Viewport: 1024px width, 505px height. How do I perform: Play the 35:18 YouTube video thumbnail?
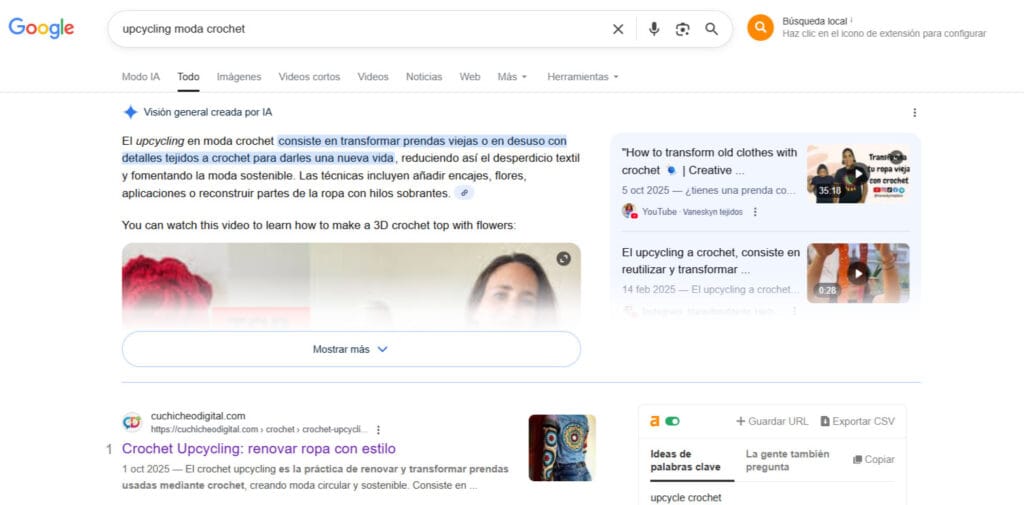(857, 174)
